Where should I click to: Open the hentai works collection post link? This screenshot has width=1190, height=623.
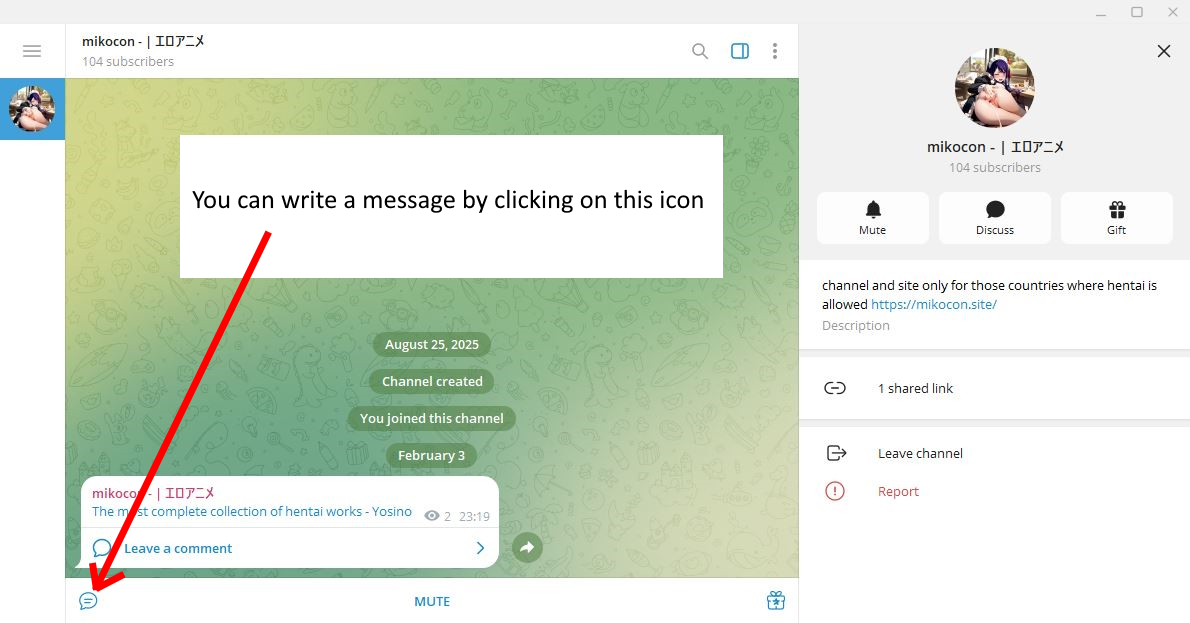[x=251, y=511]
